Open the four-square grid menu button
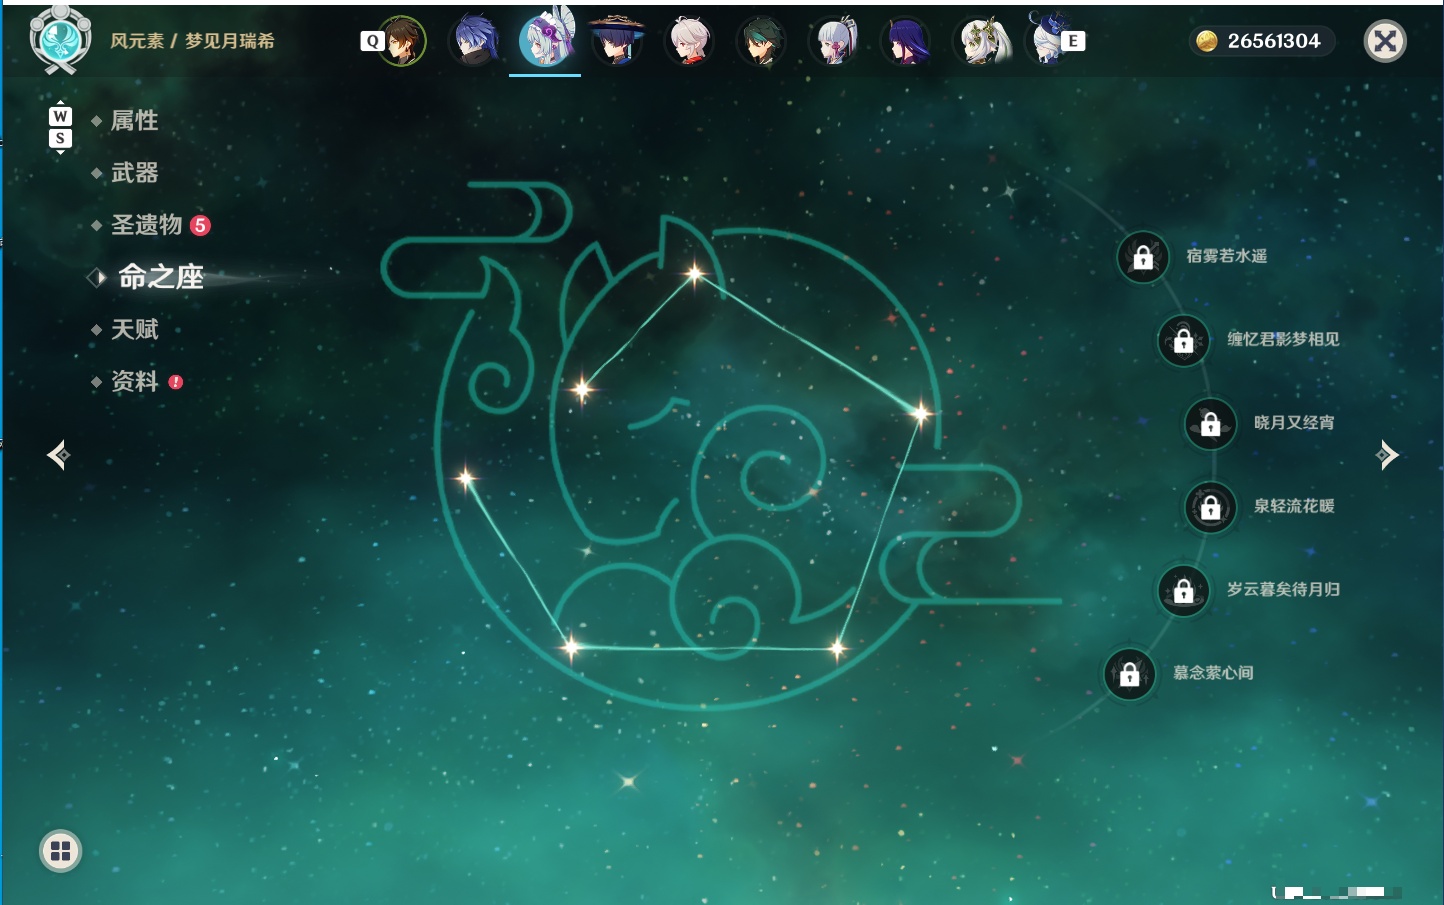1444x905 pixels. point(60,851)
